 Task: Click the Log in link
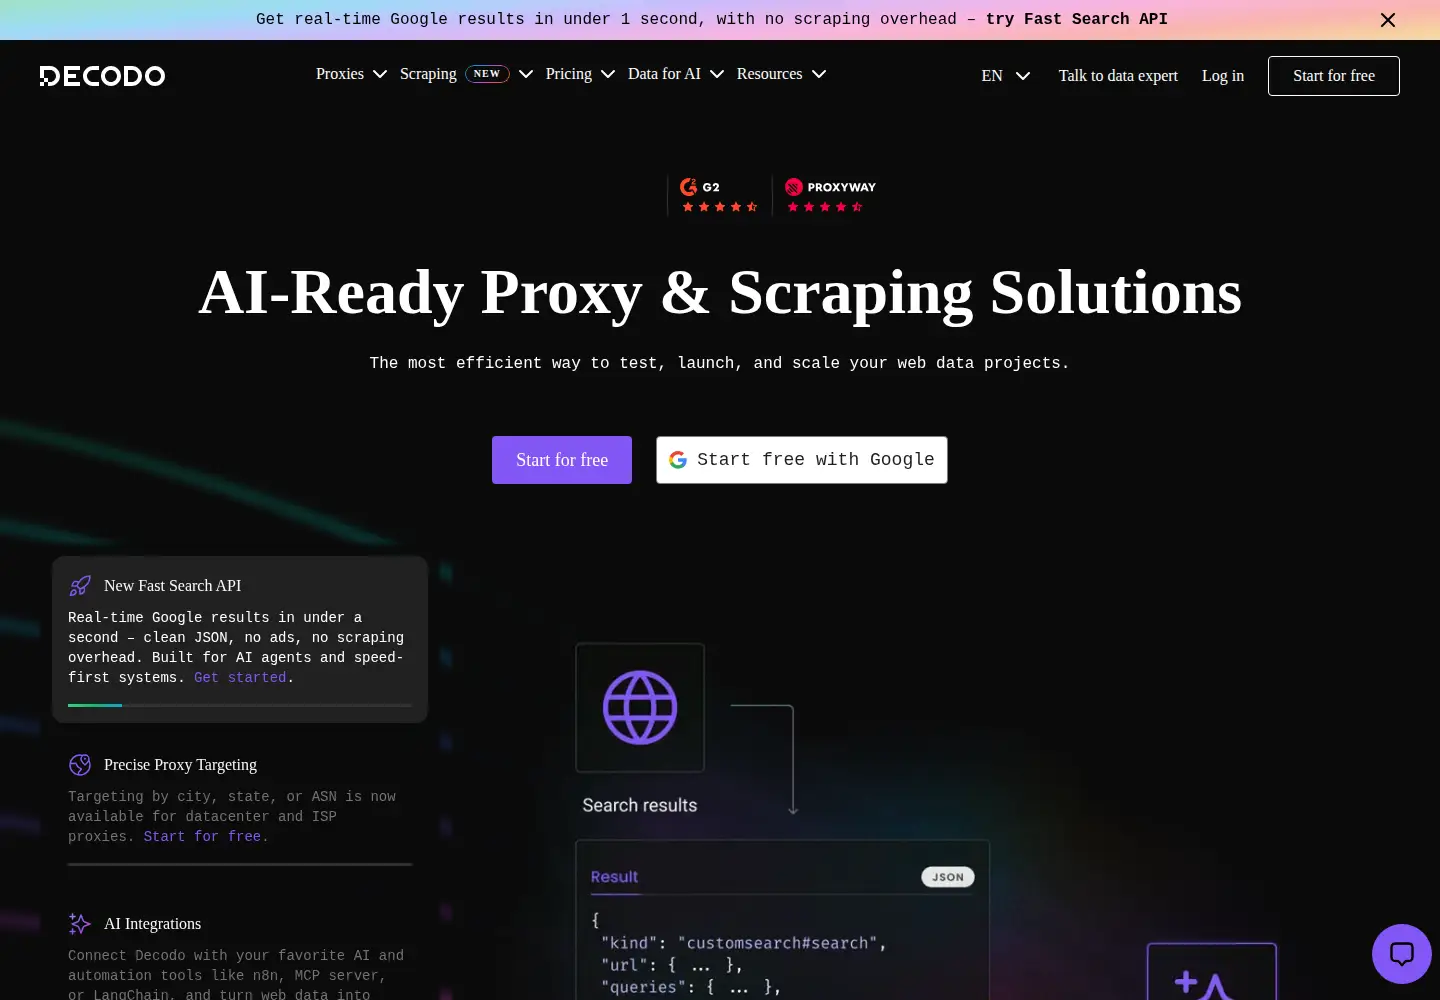[1223, 76]
